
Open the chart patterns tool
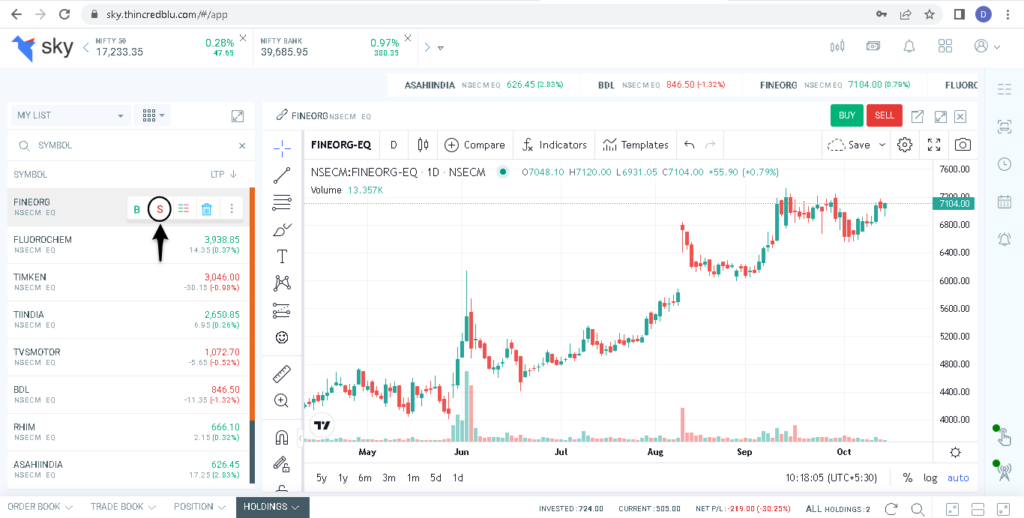pos(282,283)
